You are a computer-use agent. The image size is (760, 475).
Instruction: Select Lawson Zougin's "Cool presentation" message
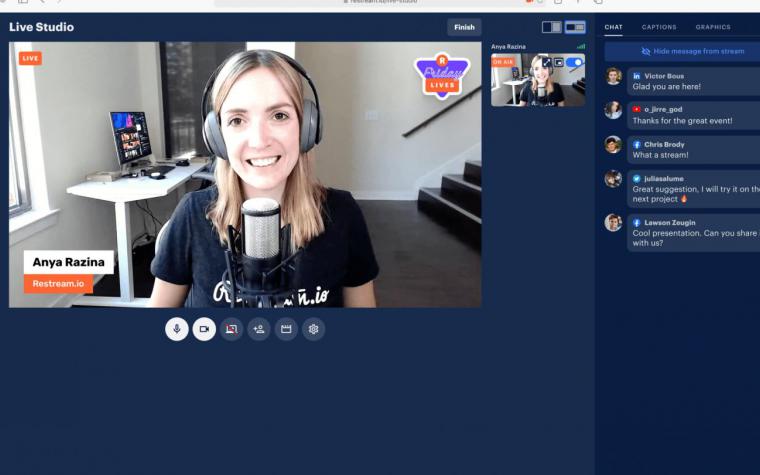[696, 238]
